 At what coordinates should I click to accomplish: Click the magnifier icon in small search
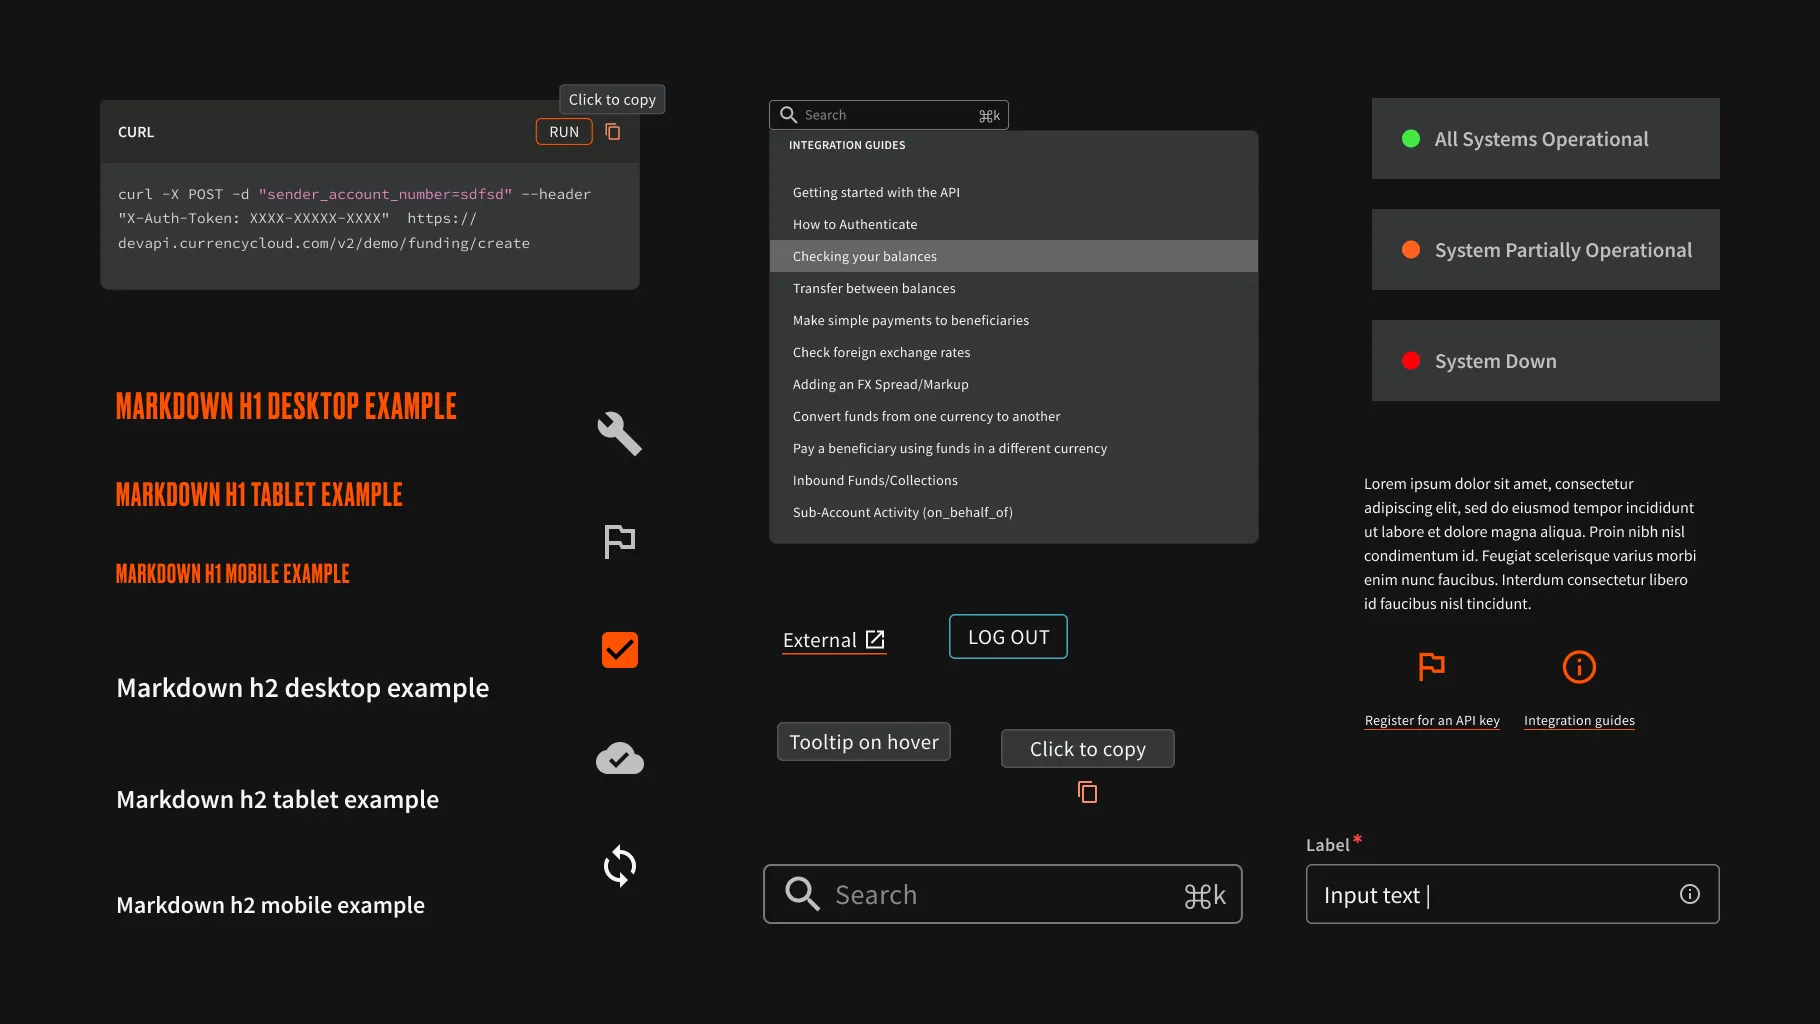788,115
